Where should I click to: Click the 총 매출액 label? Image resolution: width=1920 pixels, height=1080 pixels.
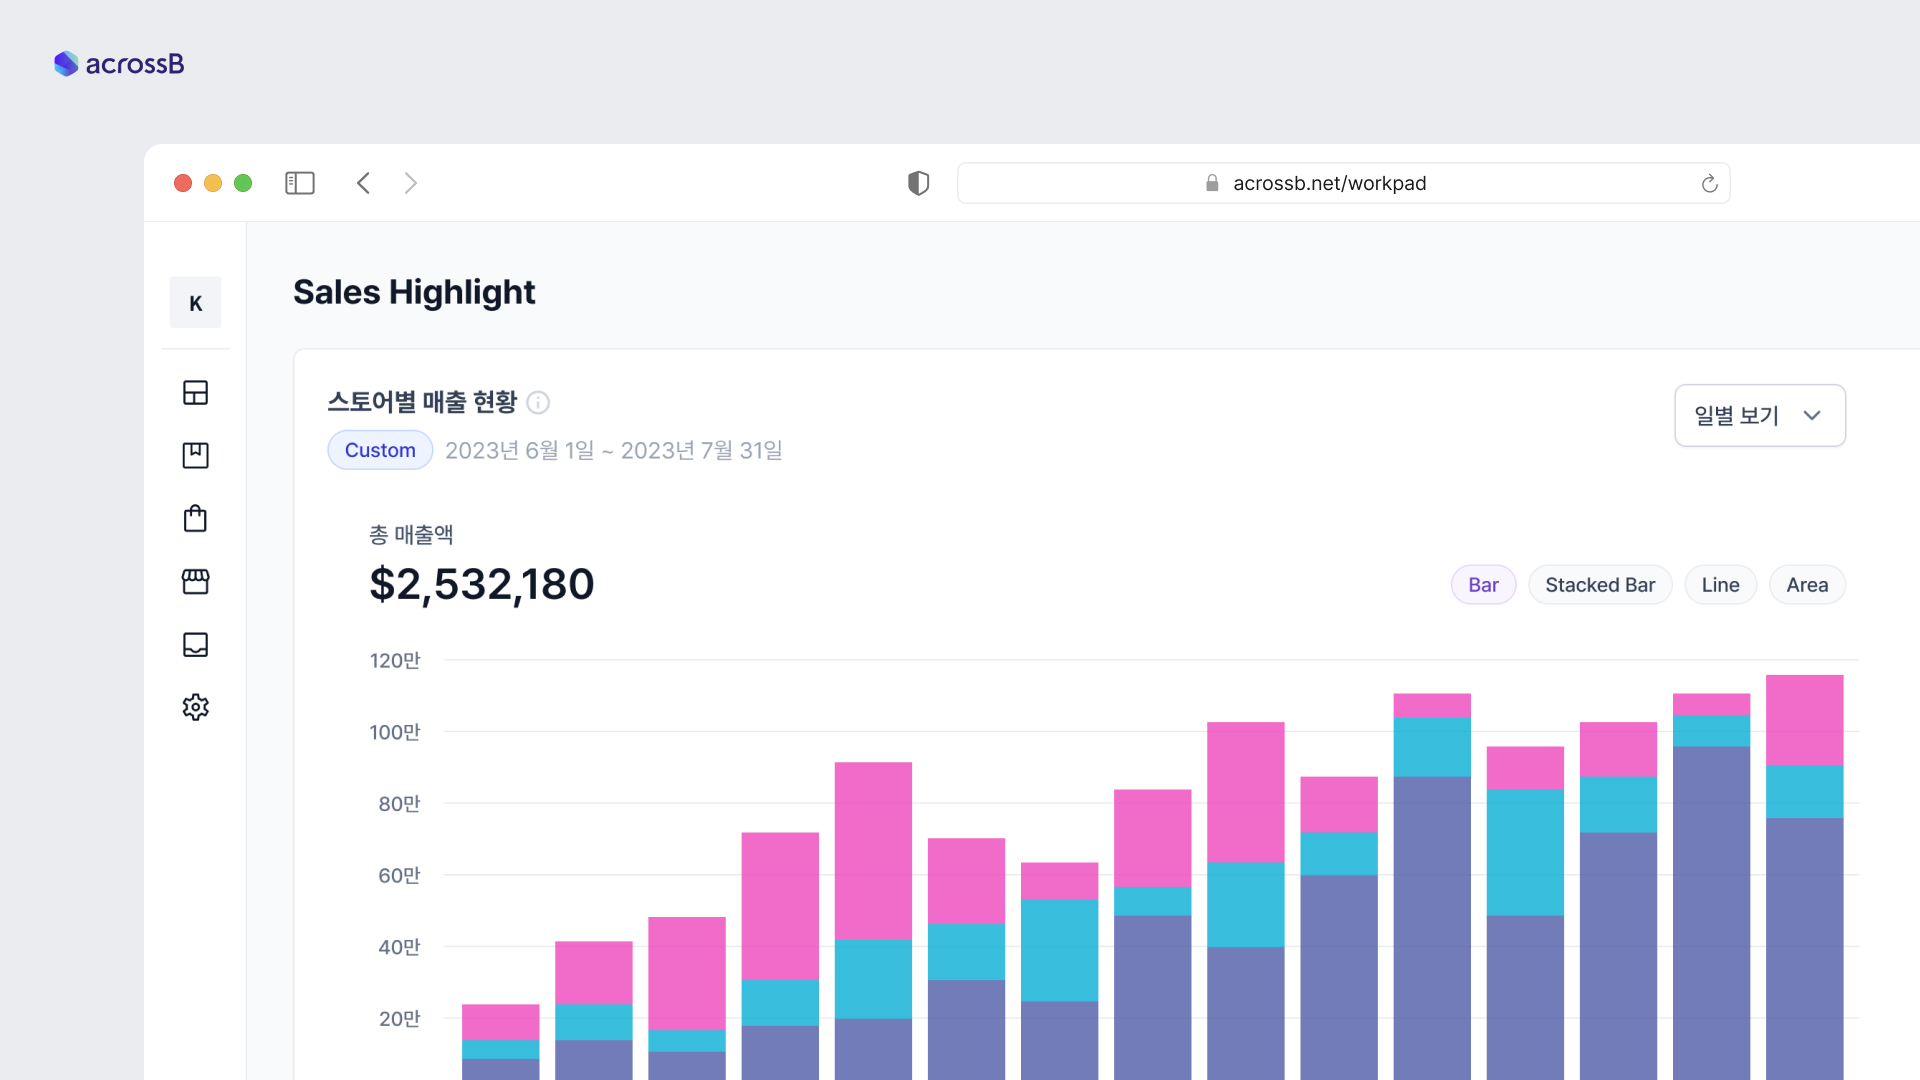click(x=411, y=534)
